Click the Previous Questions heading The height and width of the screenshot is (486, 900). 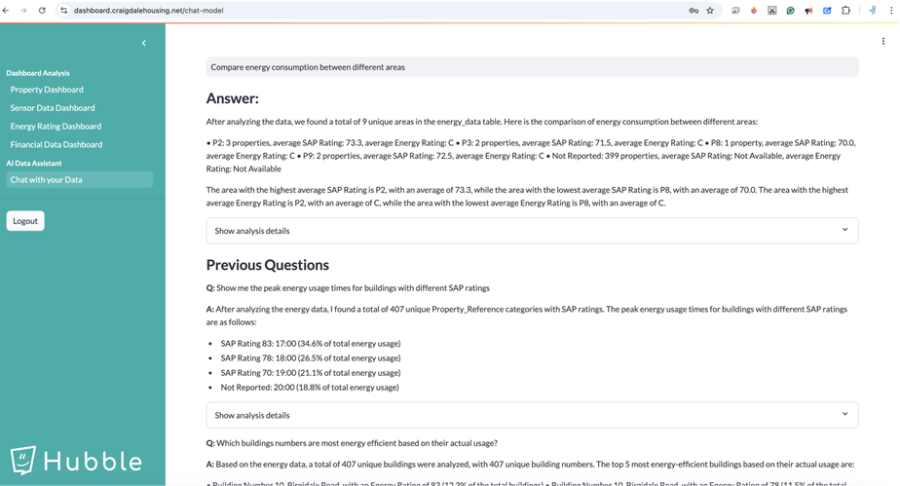coord(267,265)
